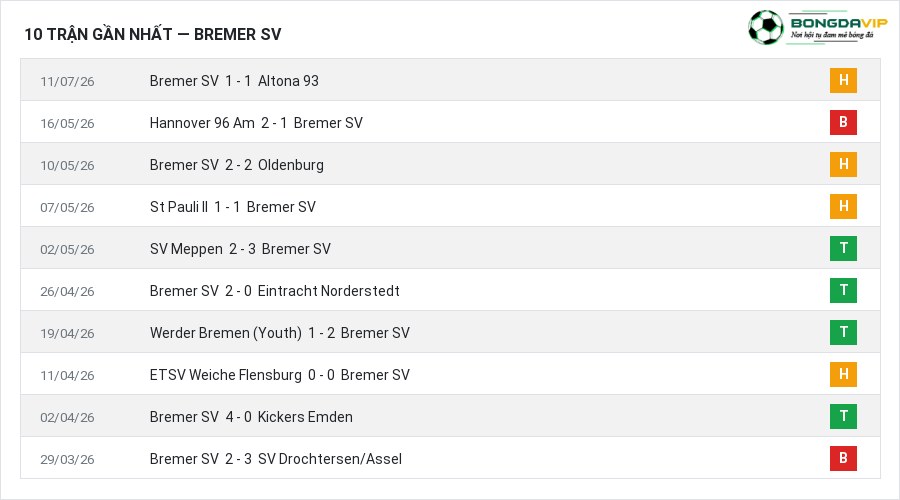This screenshot has height=500, width=900.
Task: Select the Bremer SV 2 - 2 Oldenburg match
Action: [x=236, y=165]
